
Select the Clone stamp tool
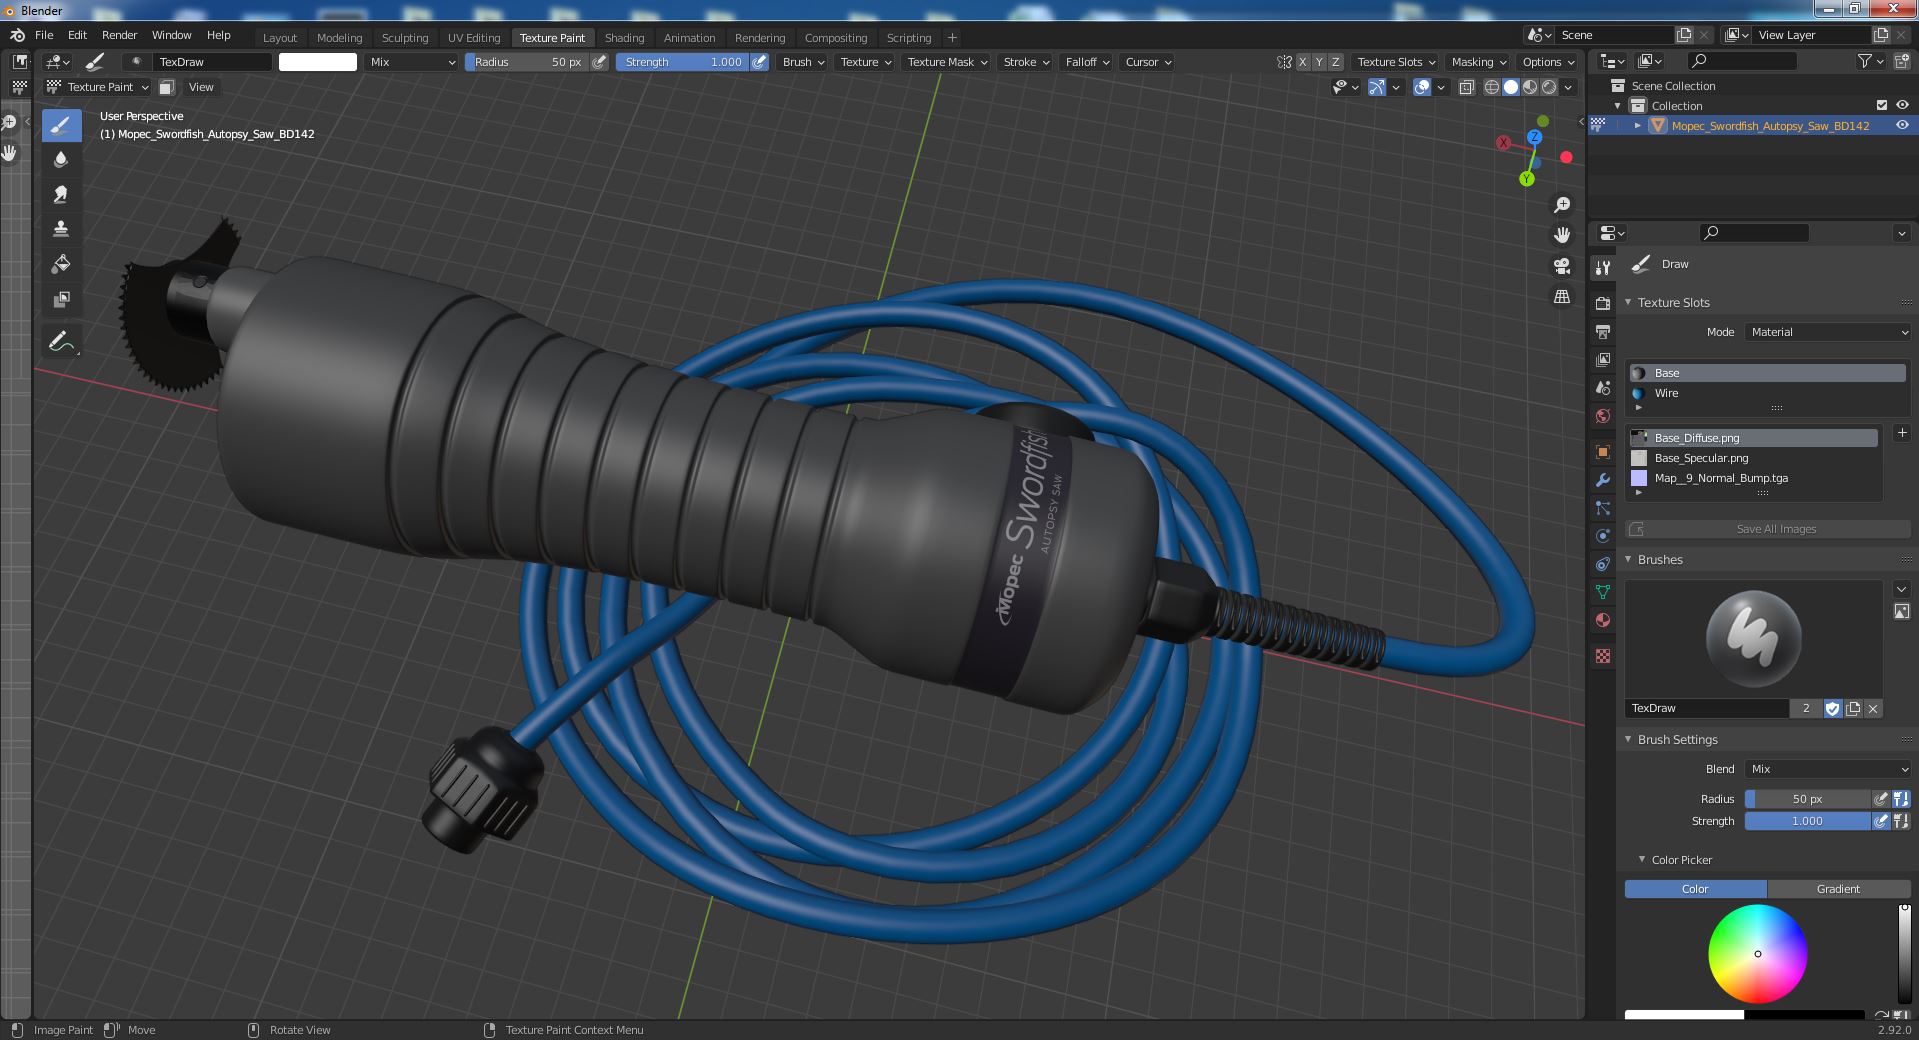tap(61, 229)
